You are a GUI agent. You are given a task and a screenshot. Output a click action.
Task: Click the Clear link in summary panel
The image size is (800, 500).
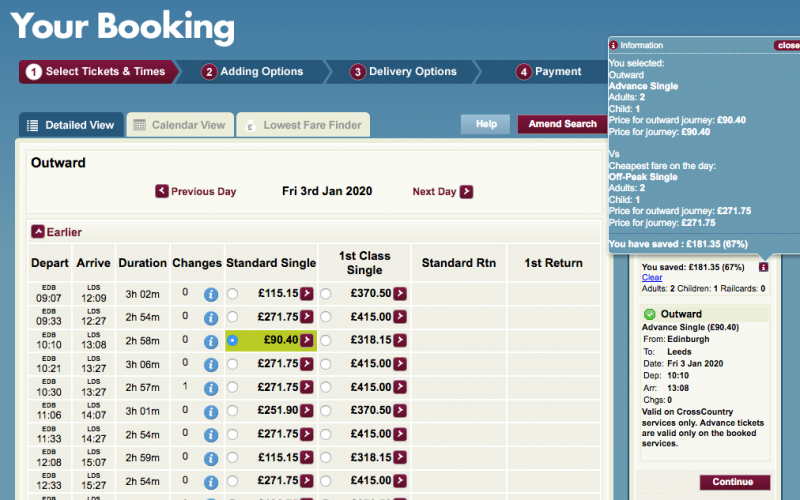pos(652,278)
